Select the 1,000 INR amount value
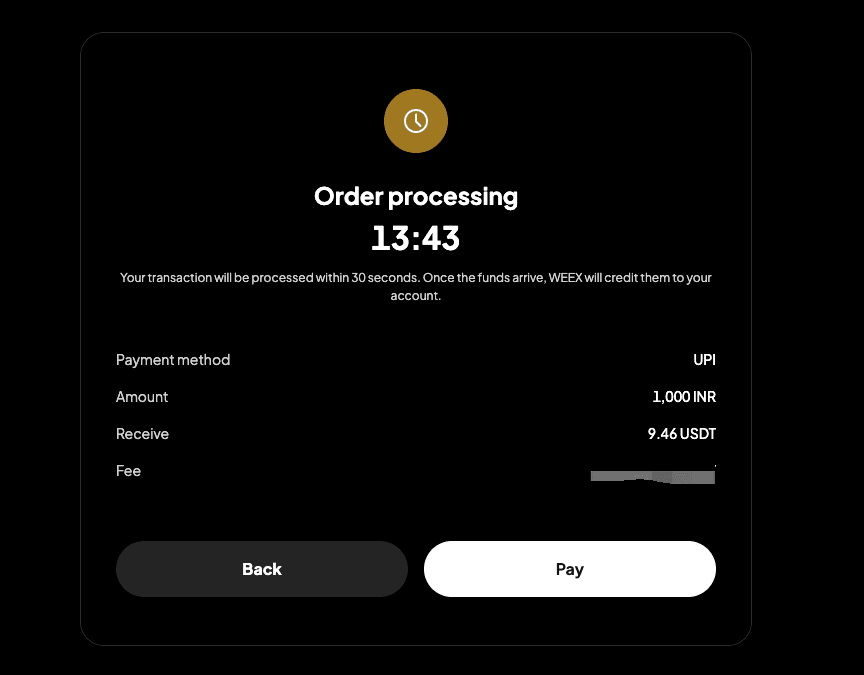Screen dimensions: 864x675 point(684,397)
